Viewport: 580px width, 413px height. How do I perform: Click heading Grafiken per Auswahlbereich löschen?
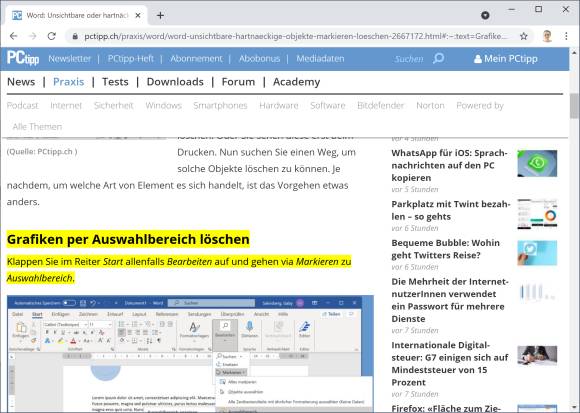[128, 240]
